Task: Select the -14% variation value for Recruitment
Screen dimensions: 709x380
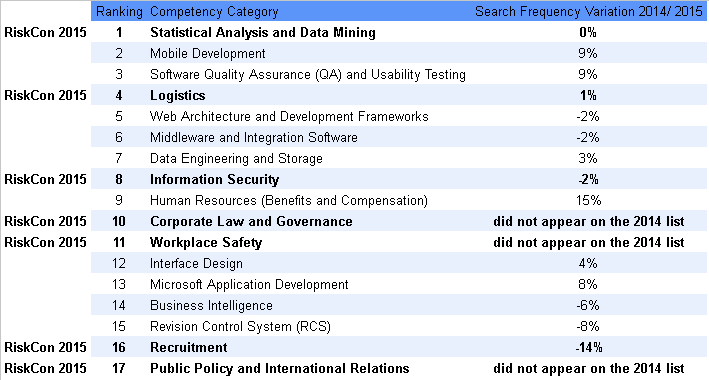Action: coord(588,347)
